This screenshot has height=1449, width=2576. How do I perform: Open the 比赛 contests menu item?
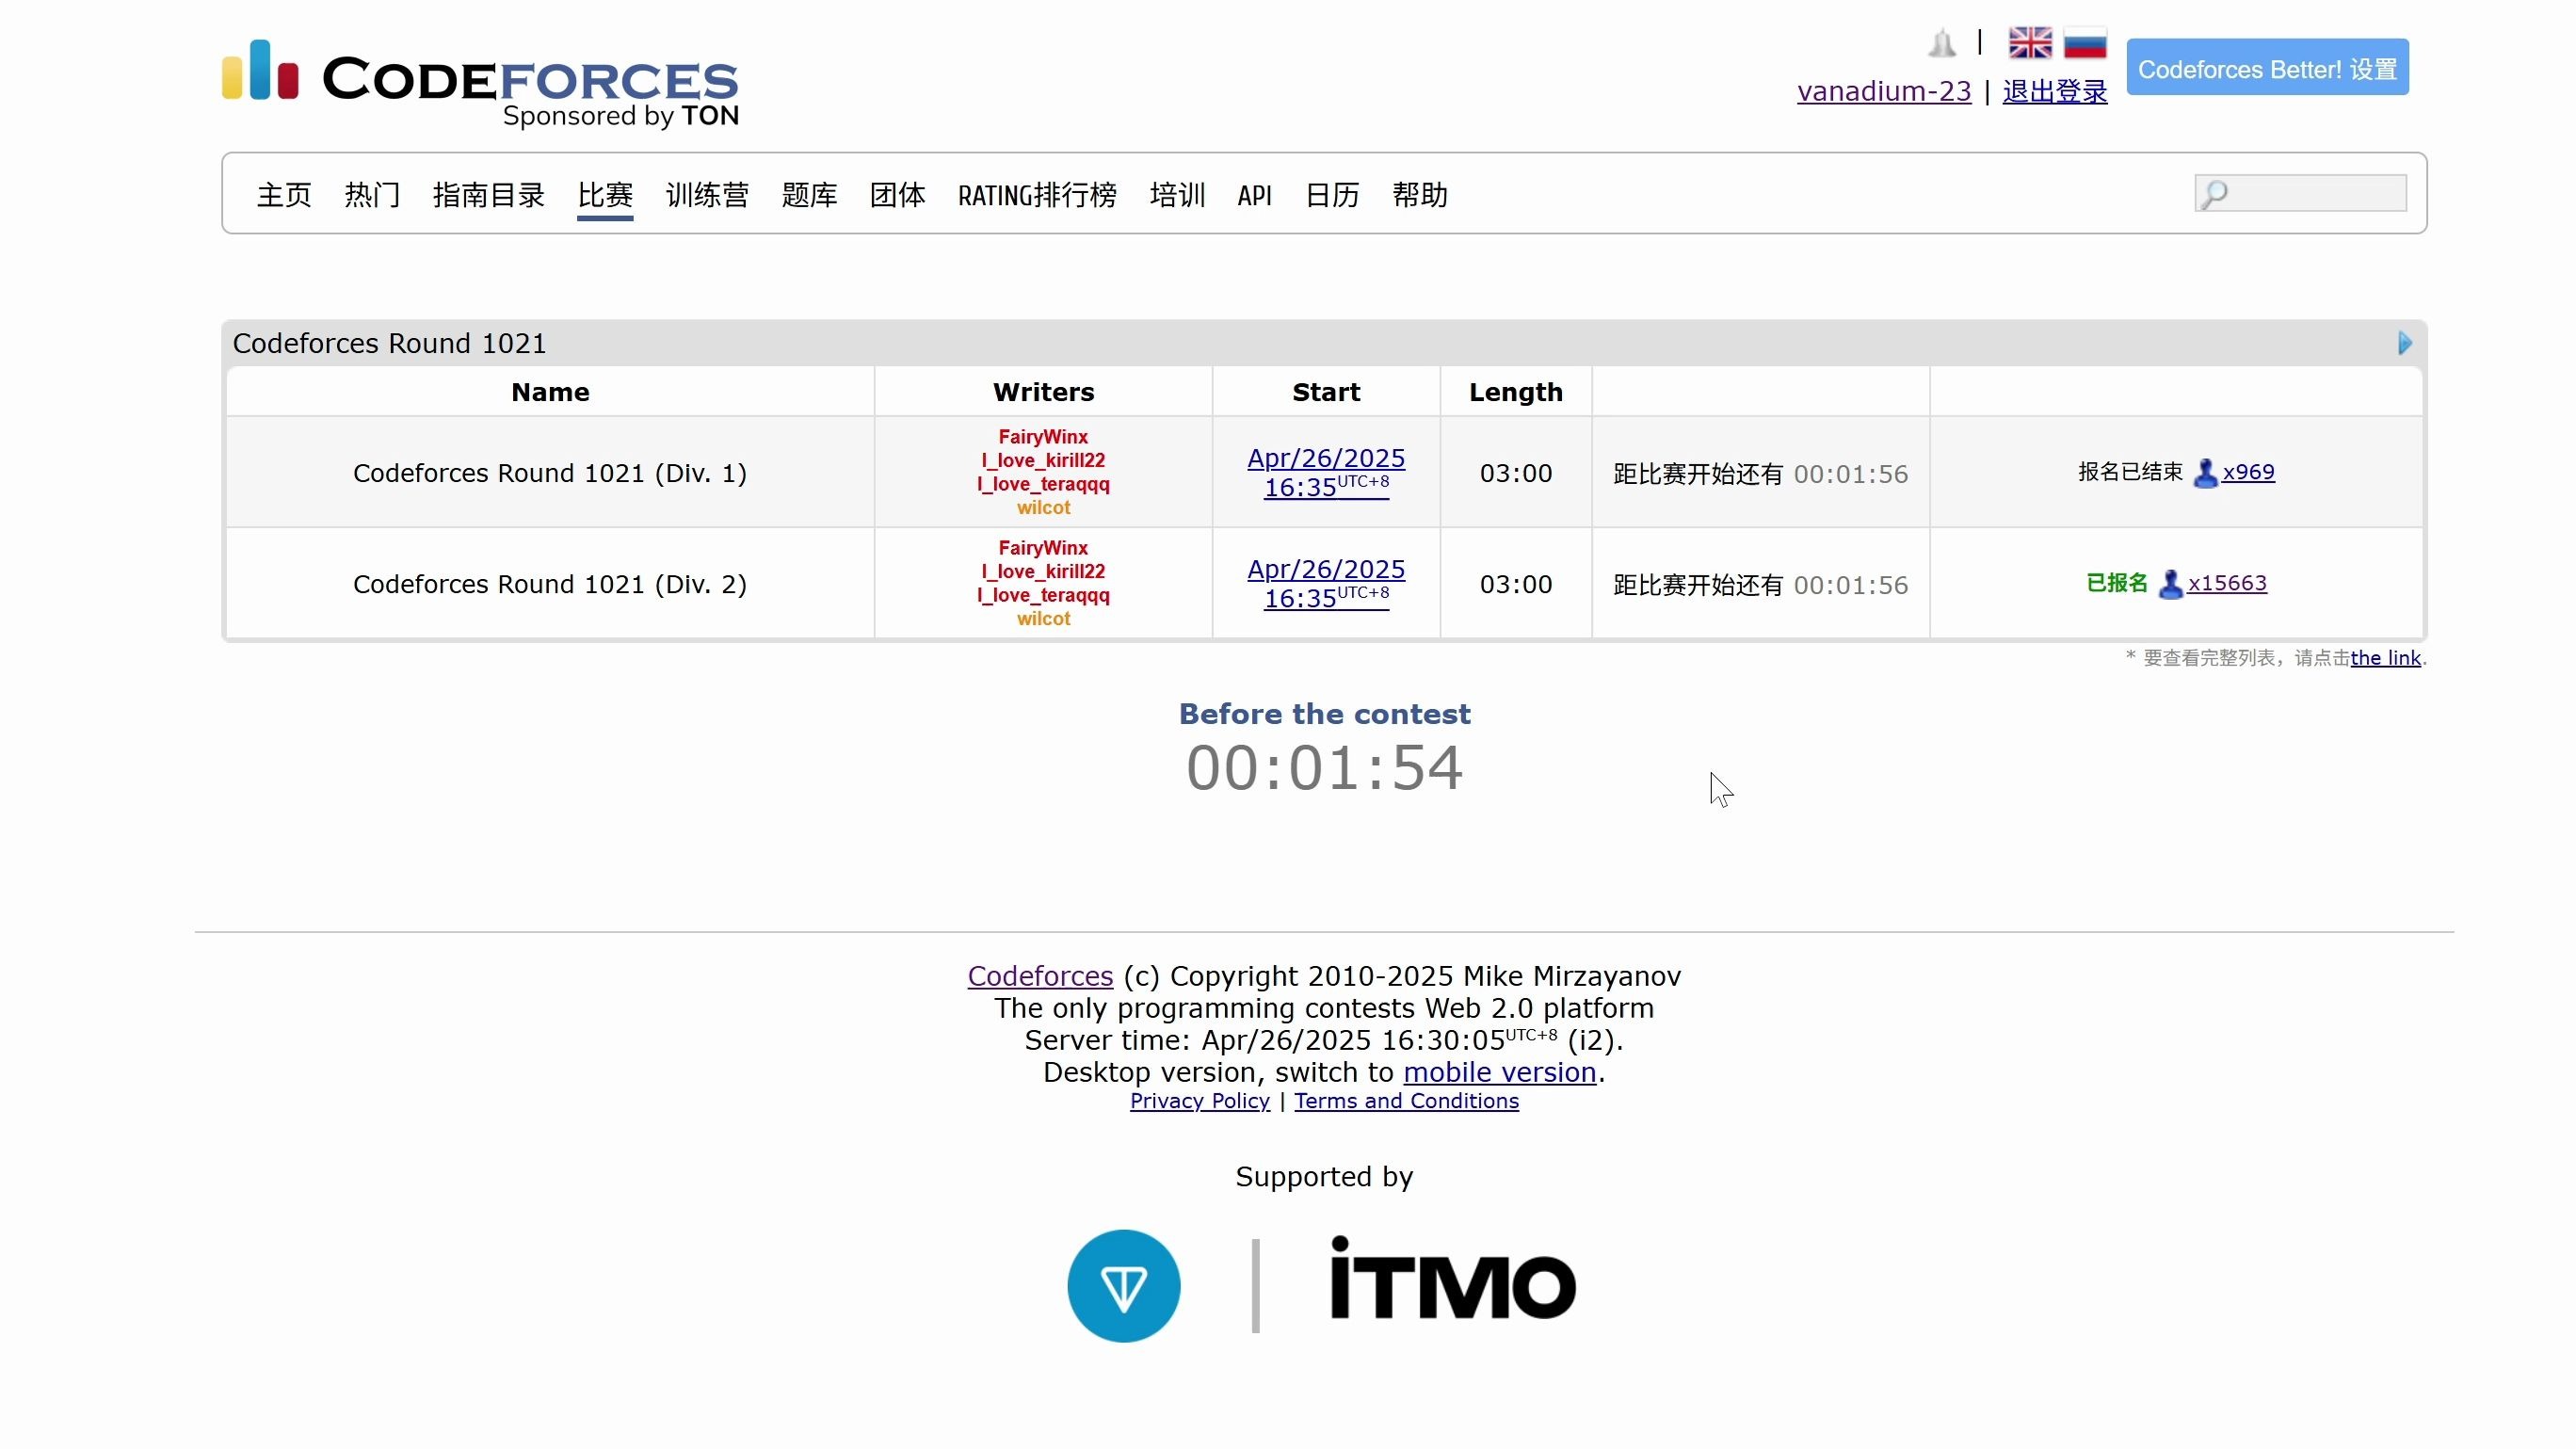click(x=605, y=195)
